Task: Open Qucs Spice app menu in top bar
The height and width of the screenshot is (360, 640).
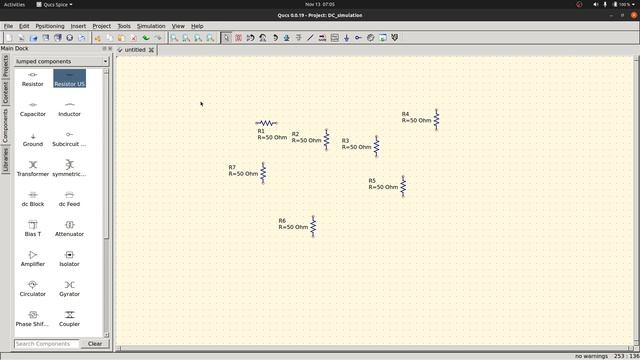Action: [54, 4]
